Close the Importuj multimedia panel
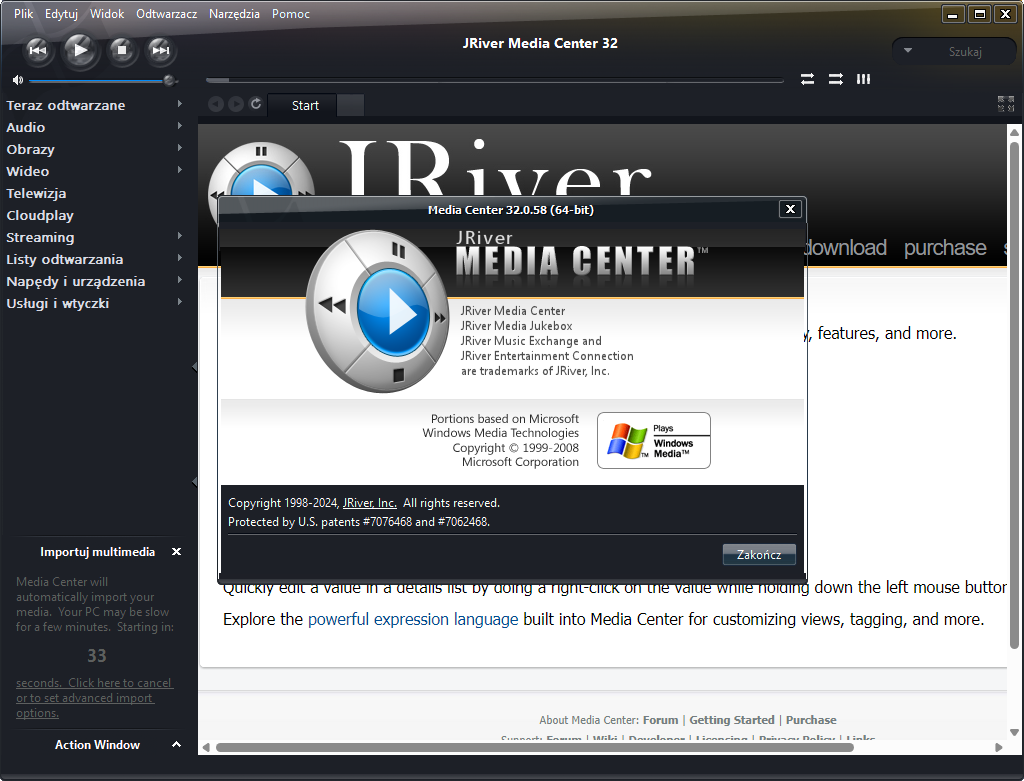This screenshot has width=1024, height=781. (176, 552)
